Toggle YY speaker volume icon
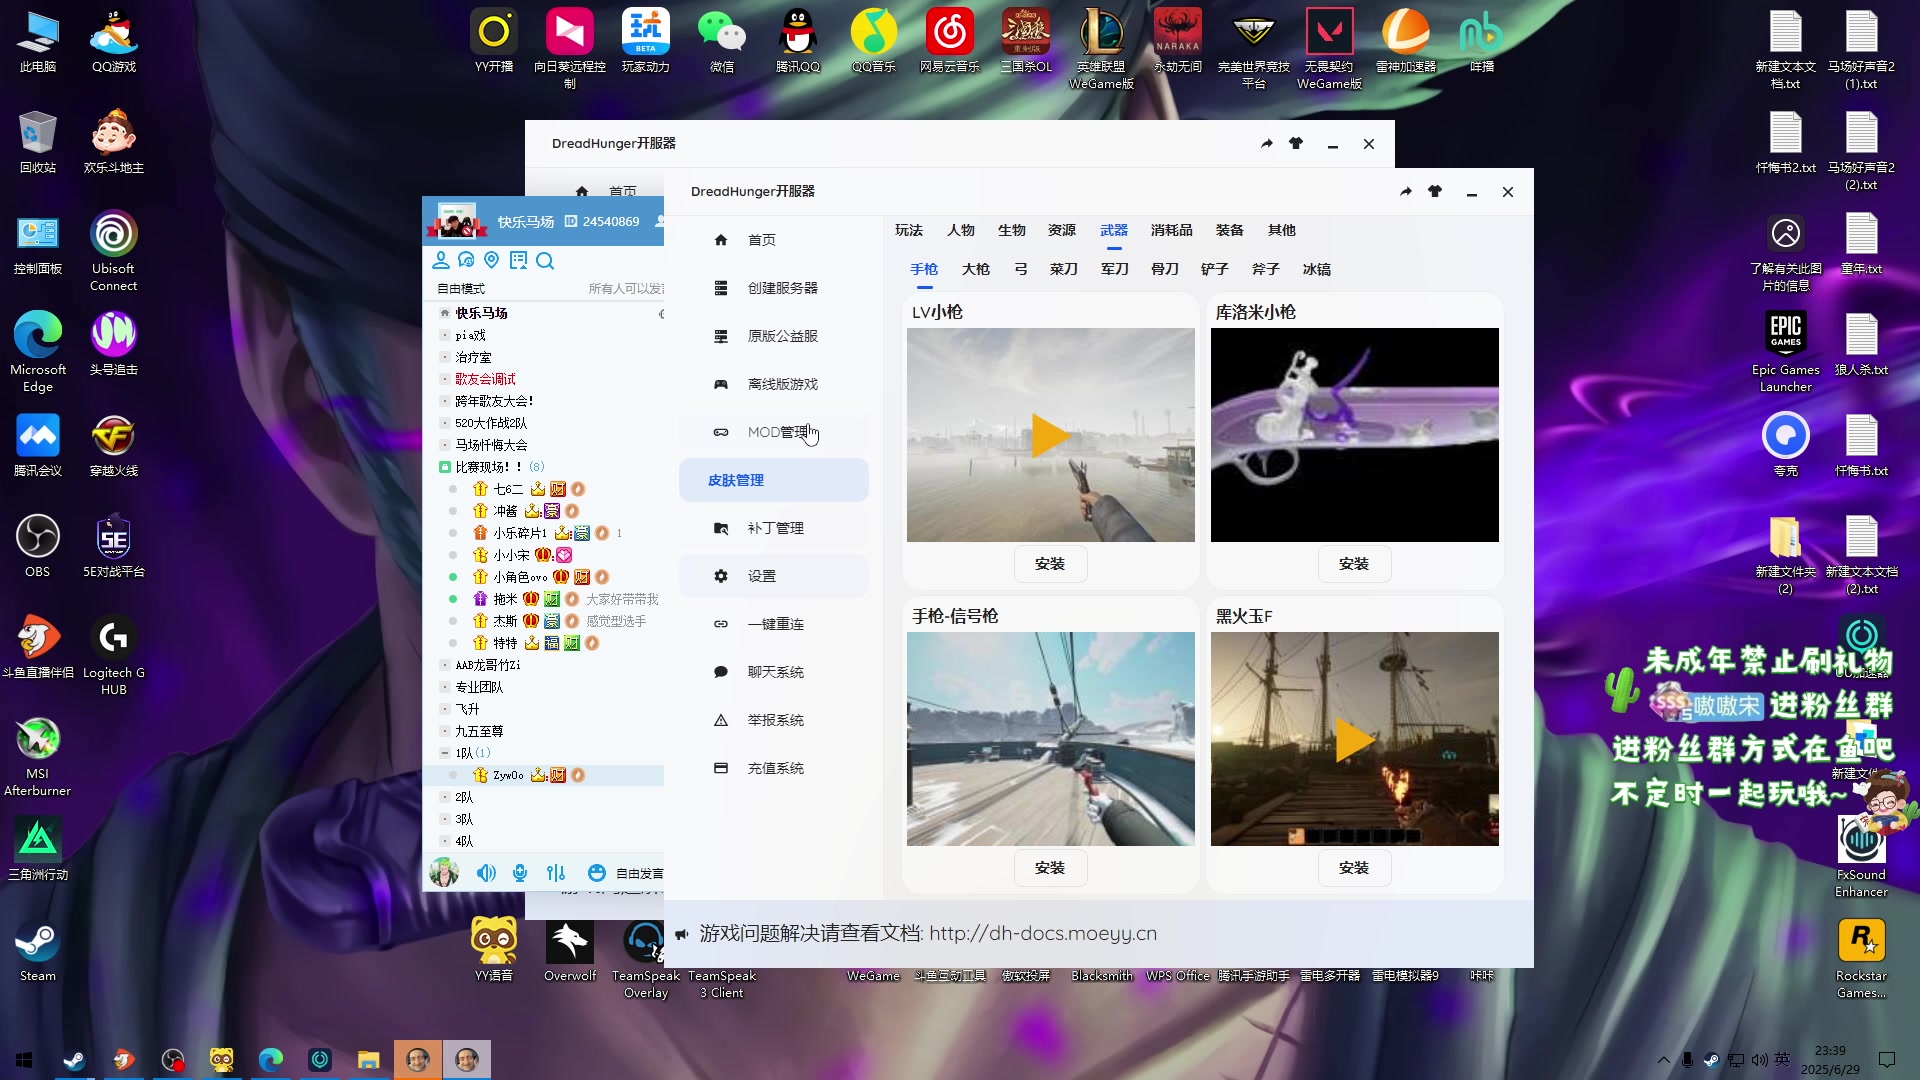 pyautogui.click(x=486, y=873)
